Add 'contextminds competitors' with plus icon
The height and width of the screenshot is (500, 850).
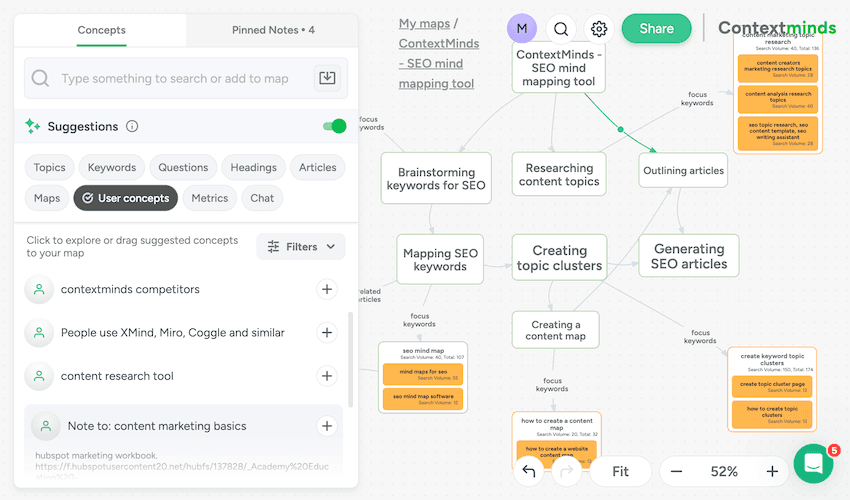tap(326, 289)
